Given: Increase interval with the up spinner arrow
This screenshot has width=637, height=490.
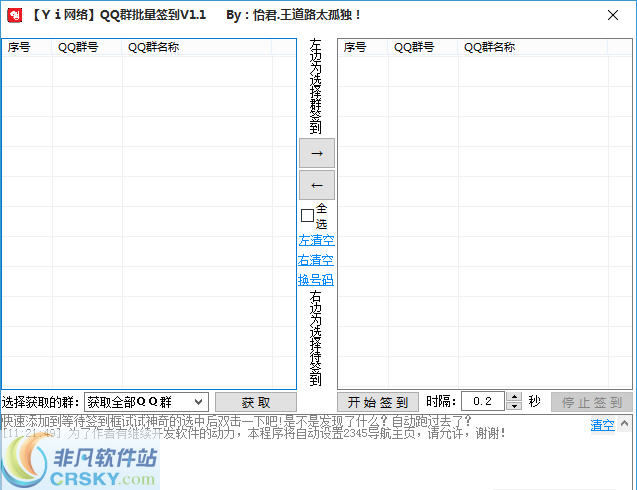Looking at the screenshot, I should point(514,397).
